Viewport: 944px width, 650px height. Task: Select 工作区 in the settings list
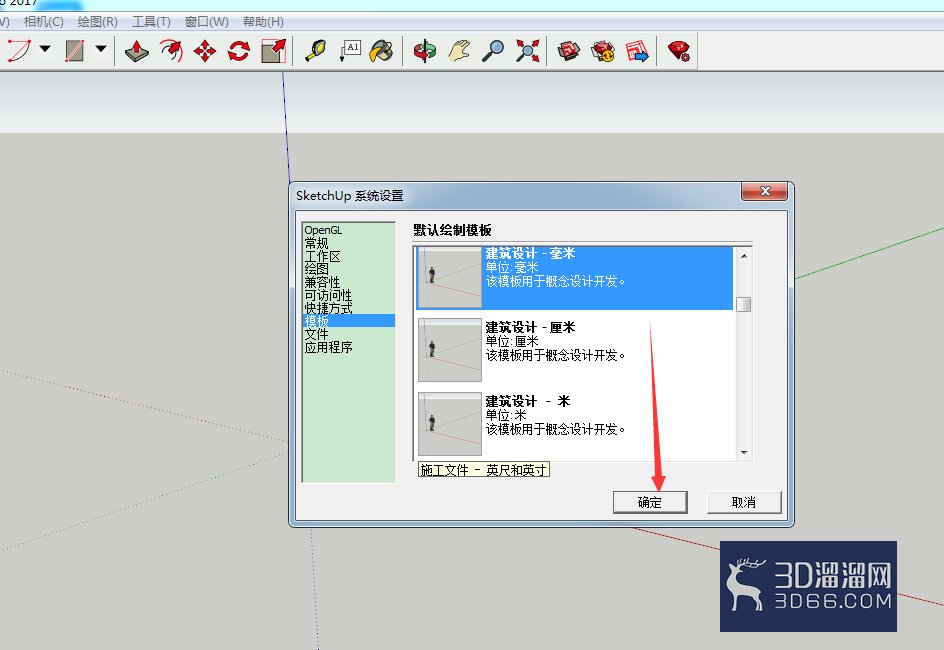click(x=349, y=256)
